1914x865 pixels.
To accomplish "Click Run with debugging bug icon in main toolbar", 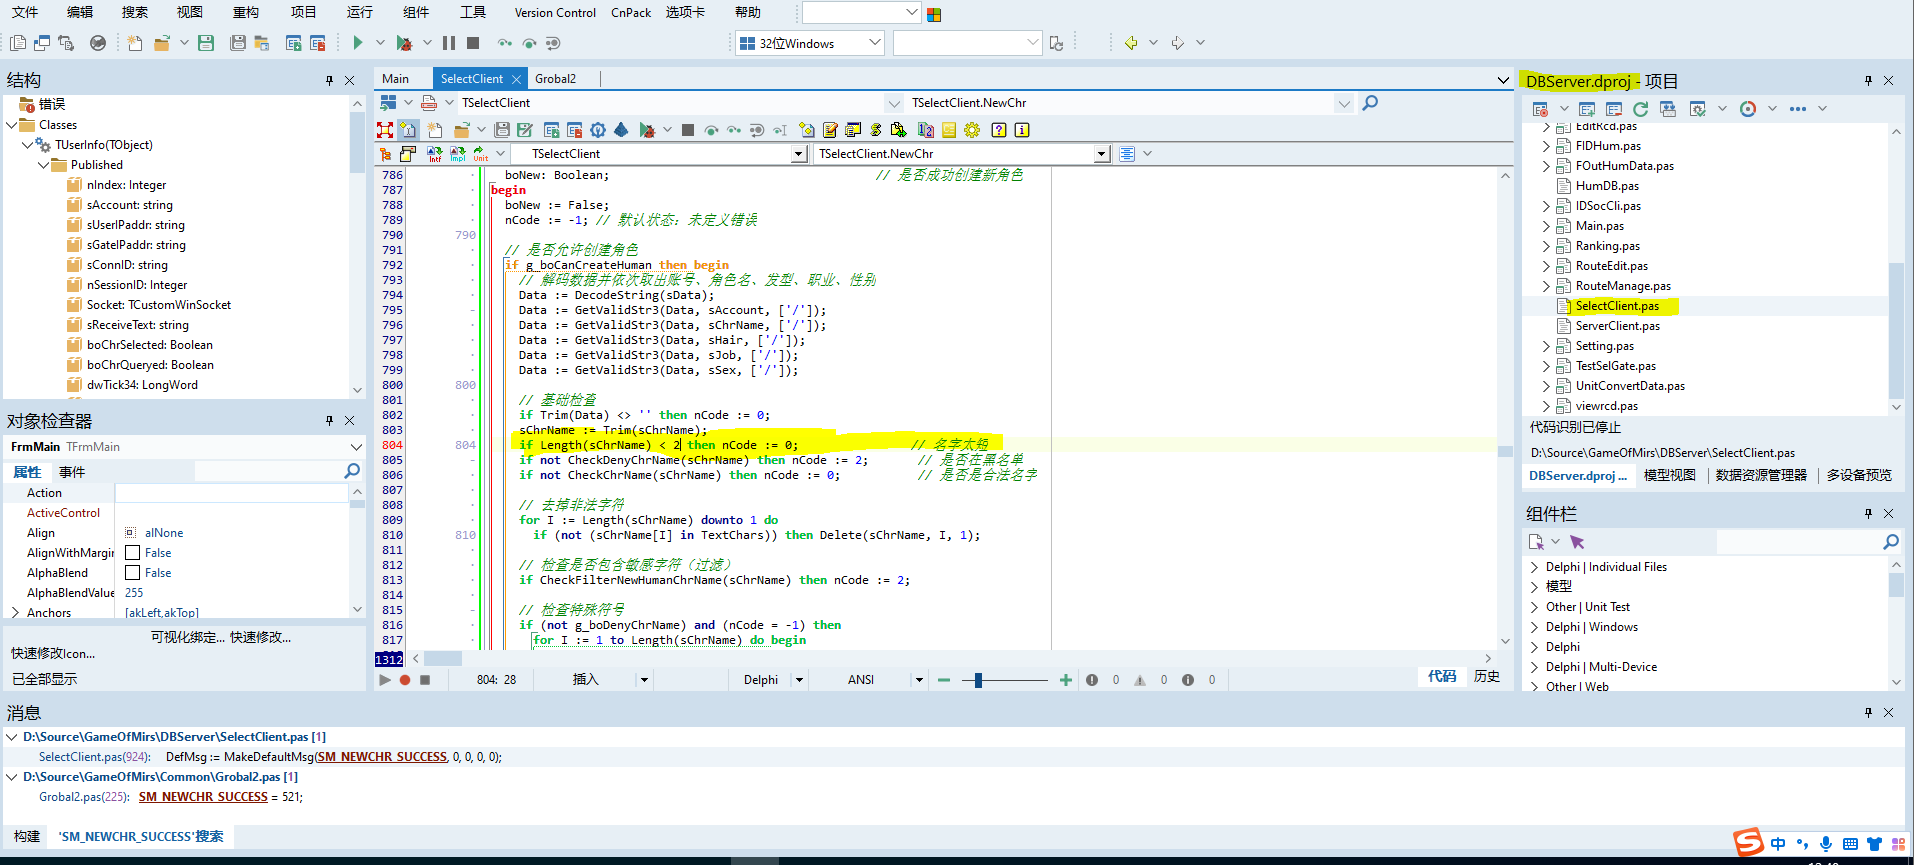I will pos(404,43).
